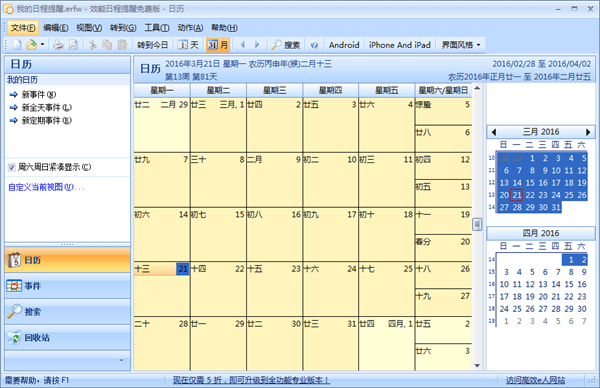Viewport: 600px width, 388px height.
Task: Click week number 13 in mini calendar
Action: pyautogui.click(x=491, y=195)
